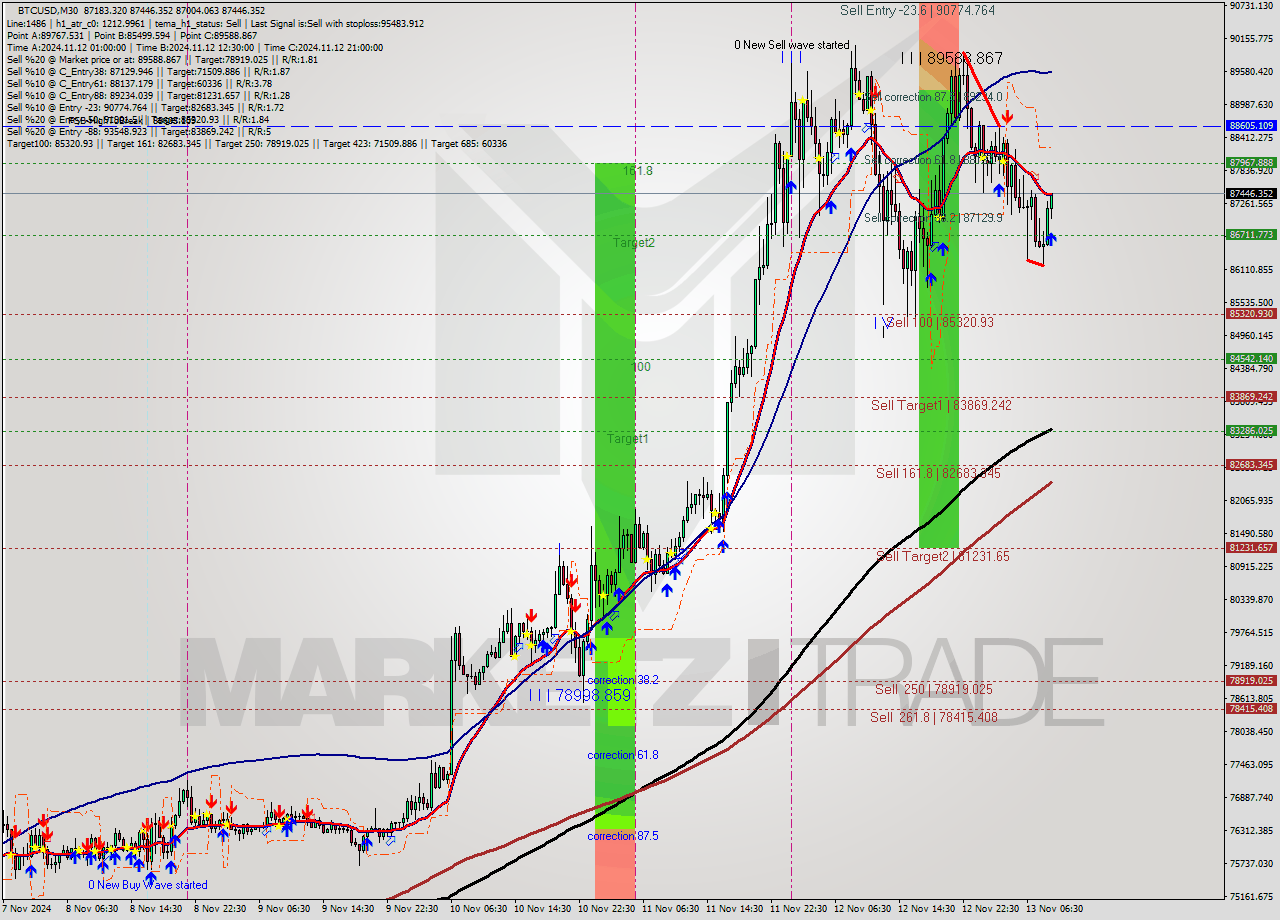Image resolution: width=1280 pixels, height=920 pixels.
Task: Click the red 83869.242 price tag
Action: click(x=1251, y=396)
